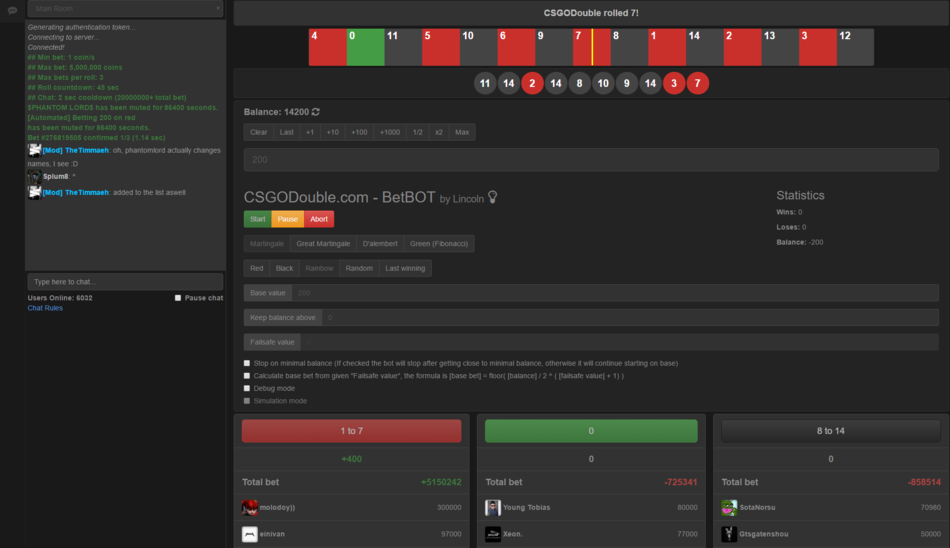This screenshot has width=950, height=548.
Task: Click the bet amount field showing 200
Action: [591, 159]
